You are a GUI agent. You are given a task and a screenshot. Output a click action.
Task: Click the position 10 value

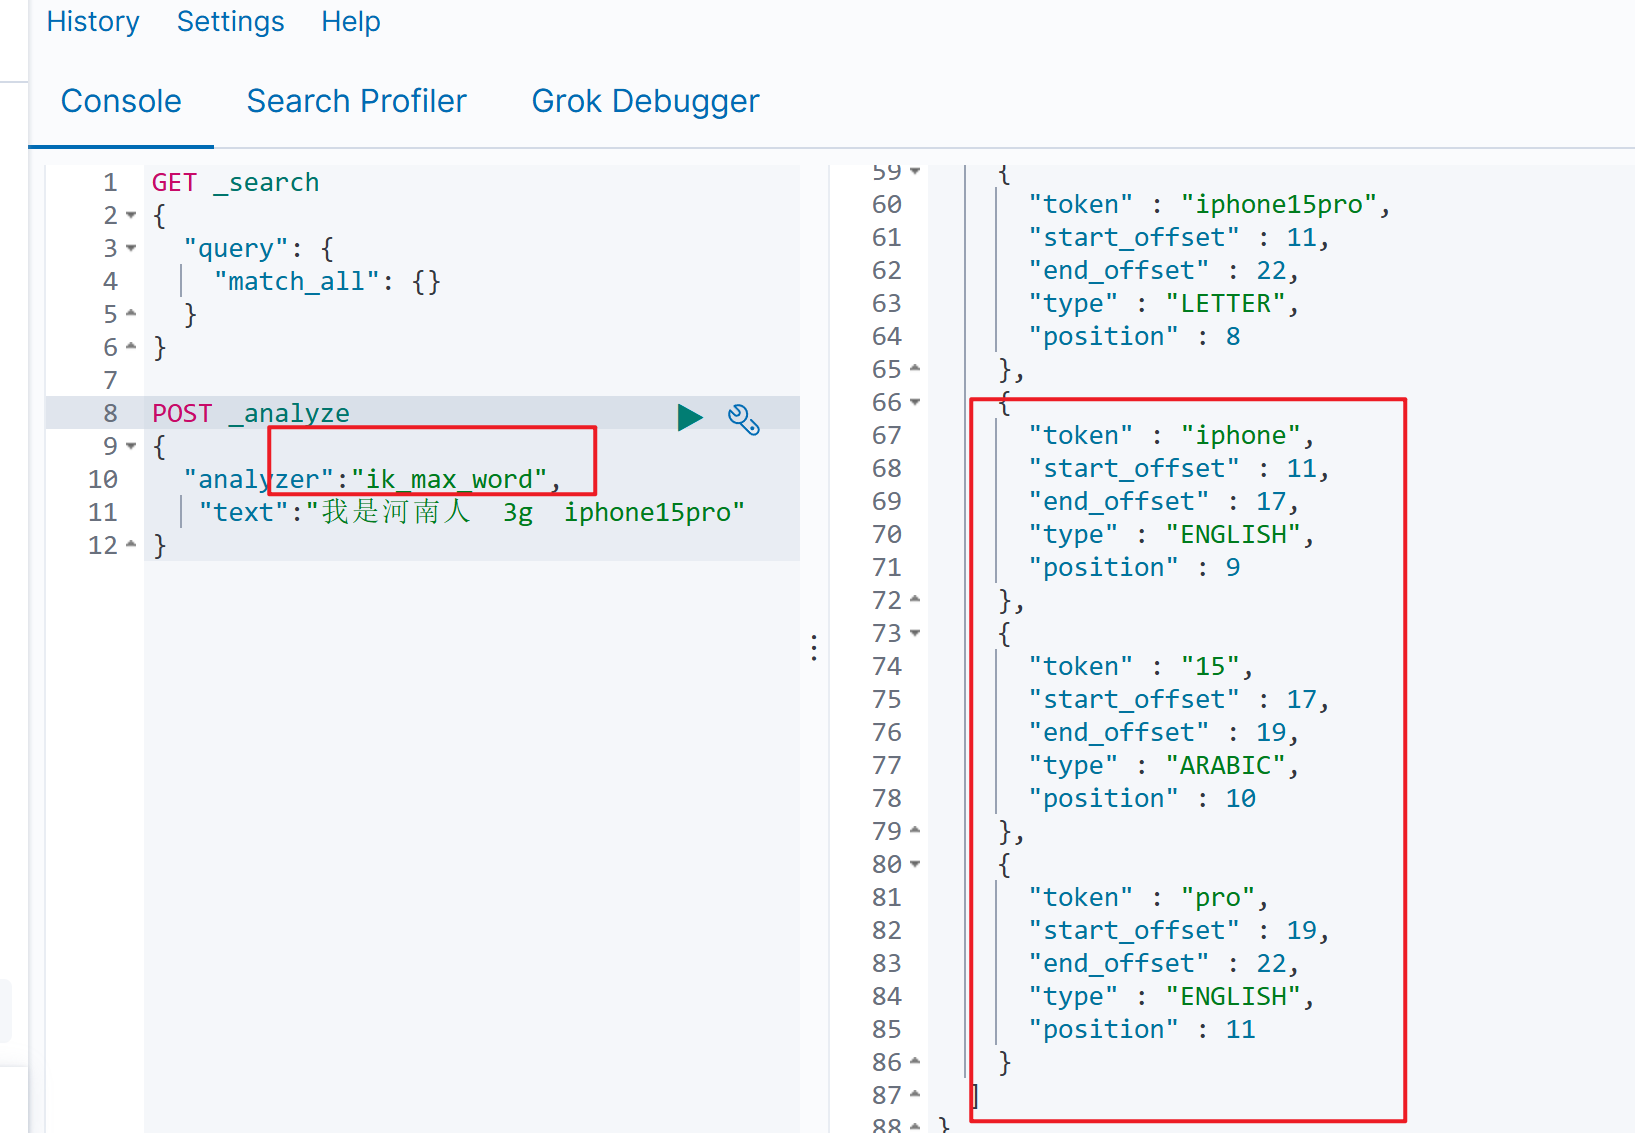point(1241,799)
